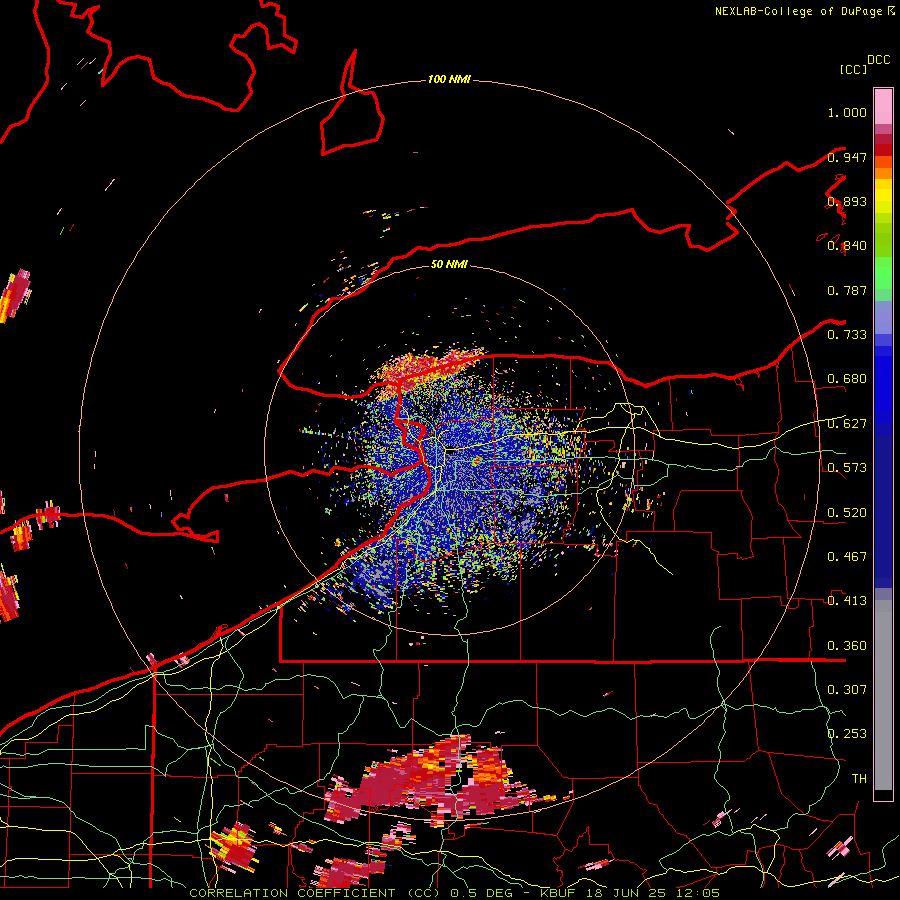Click the 0.680 legend value
Screen dimensions: 900x900
coord(847,379)
